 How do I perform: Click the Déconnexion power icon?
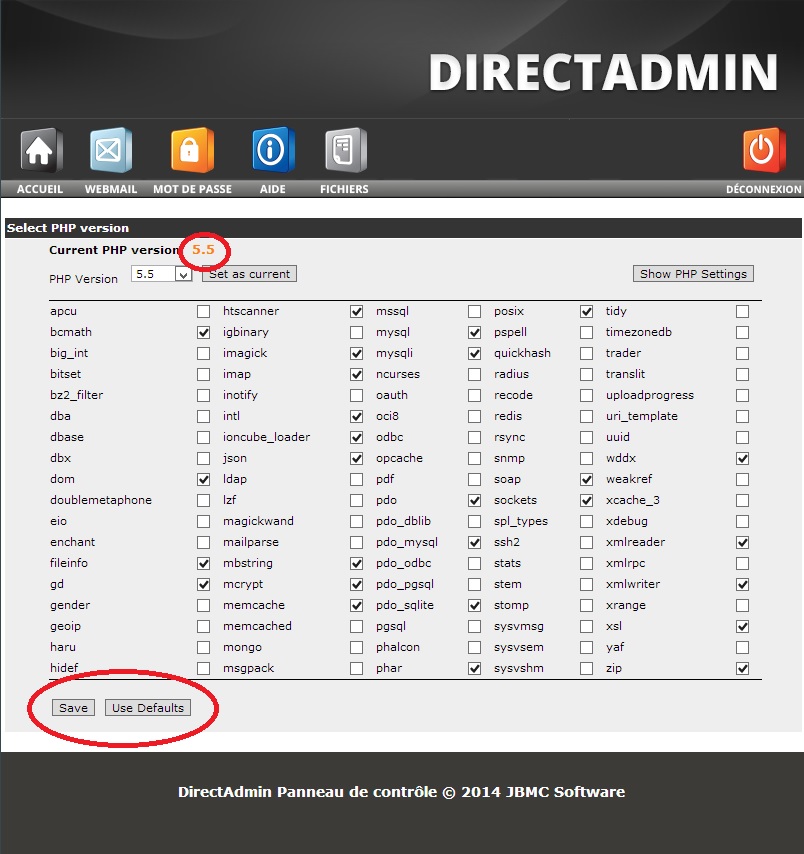coord(764,150)
